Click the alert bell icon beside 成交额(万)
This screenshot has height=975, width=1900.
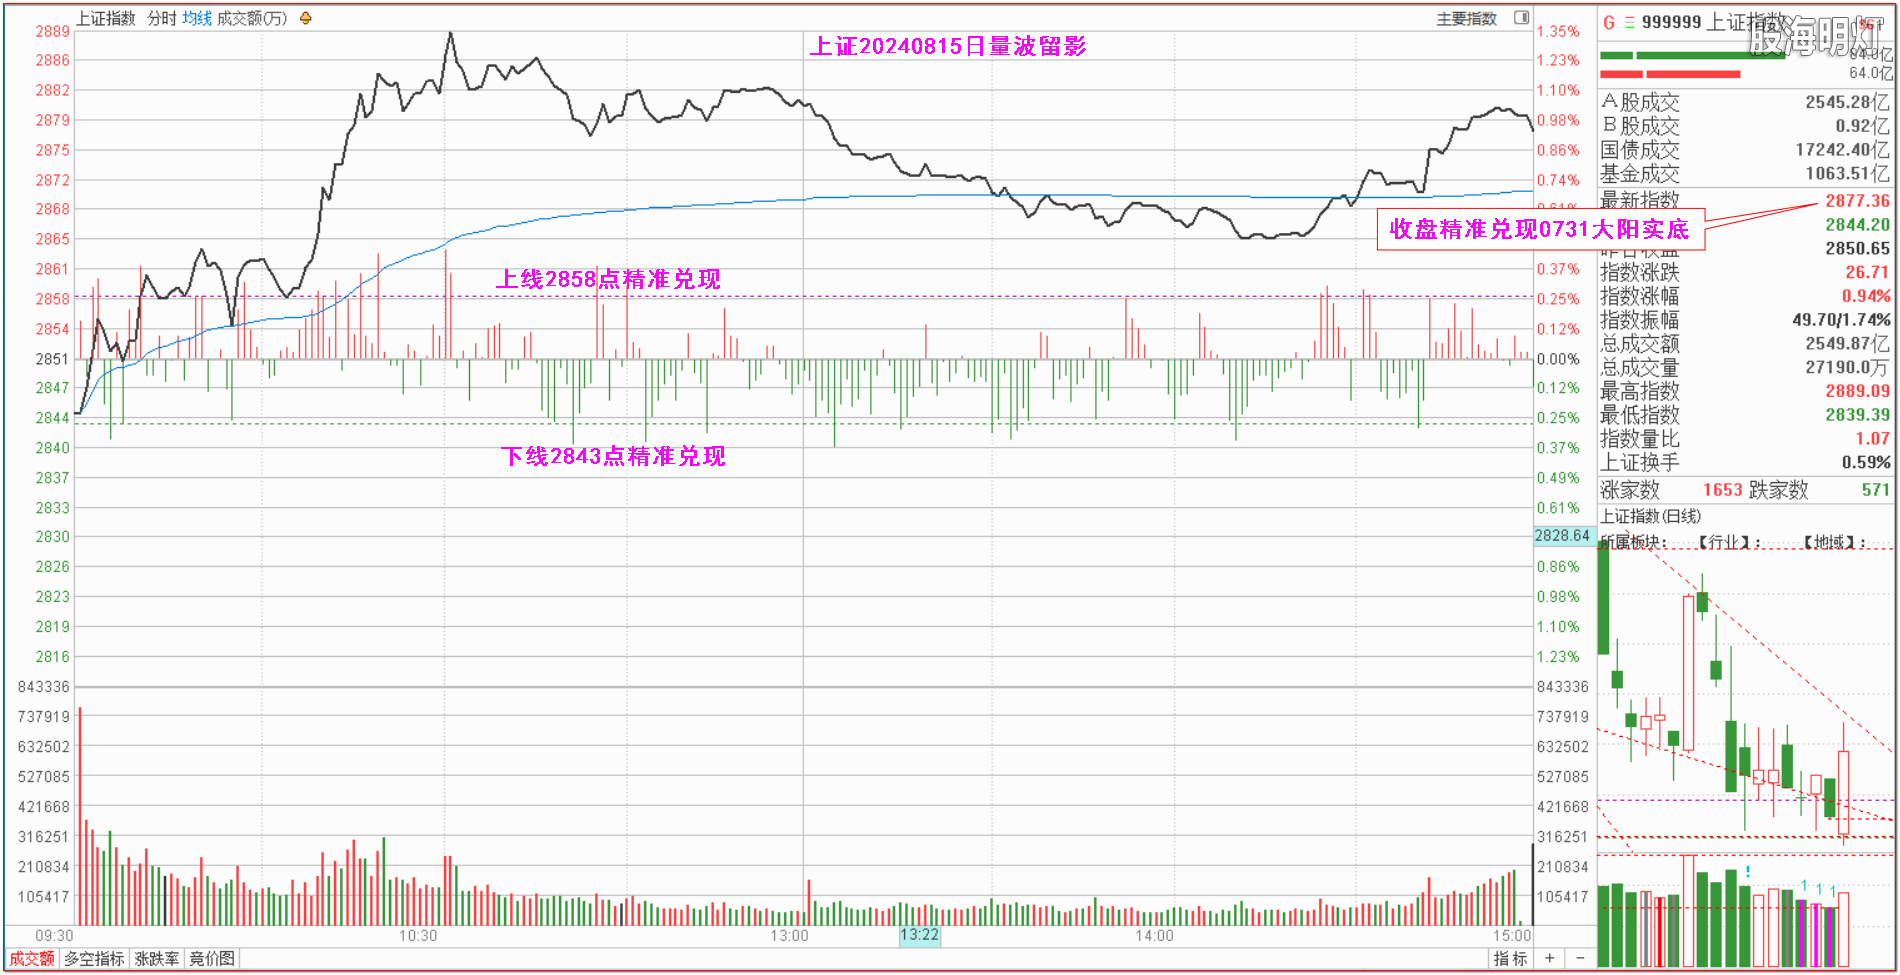[306, 18]
